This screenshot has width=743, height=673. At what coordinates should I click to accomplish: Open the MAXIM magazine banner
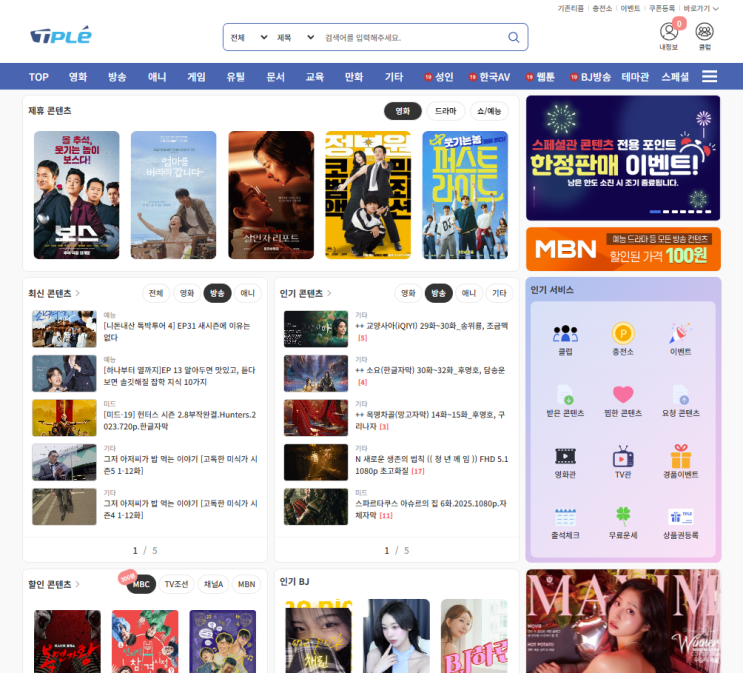point(623,621)
